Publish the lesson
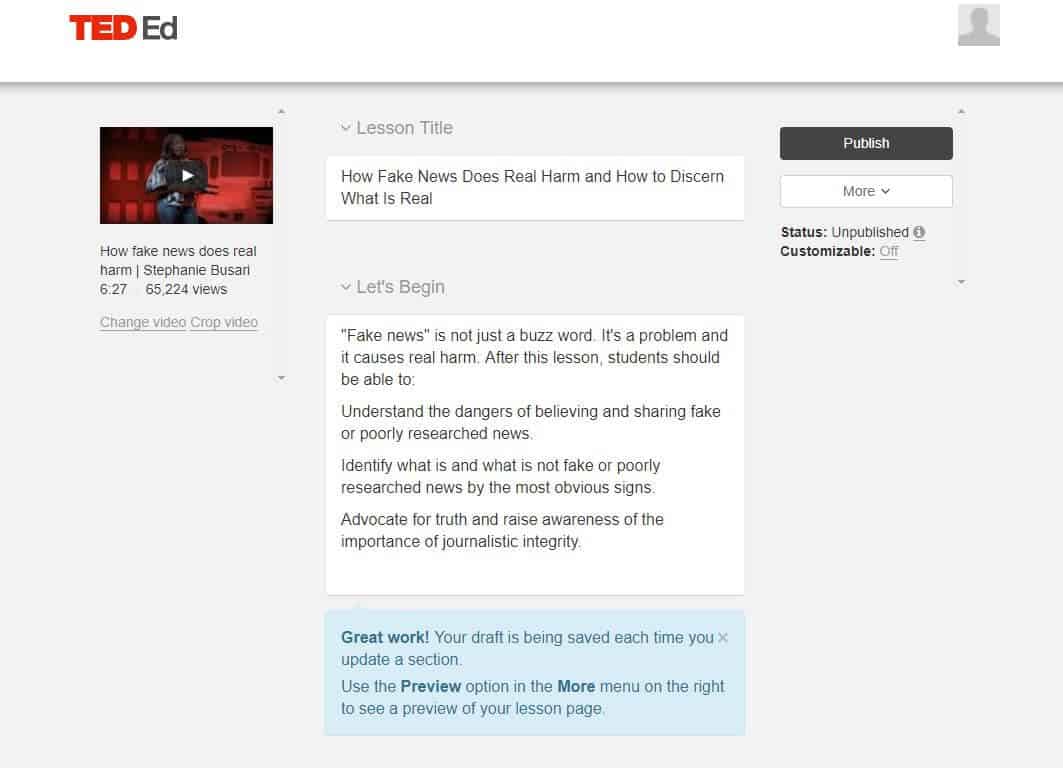The width and height of the screenshot is (1063, 768). click(x=866, y=143)
